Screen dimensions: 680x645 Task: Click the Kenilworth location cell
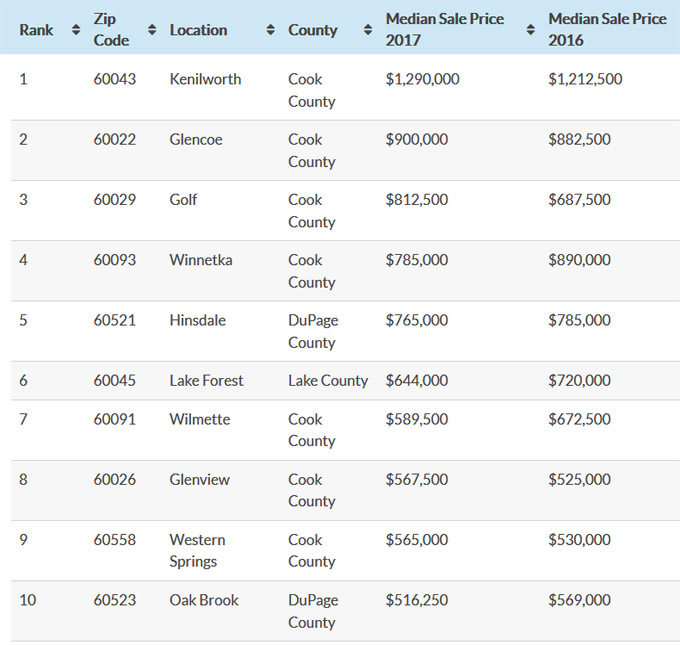click(205, 79)
